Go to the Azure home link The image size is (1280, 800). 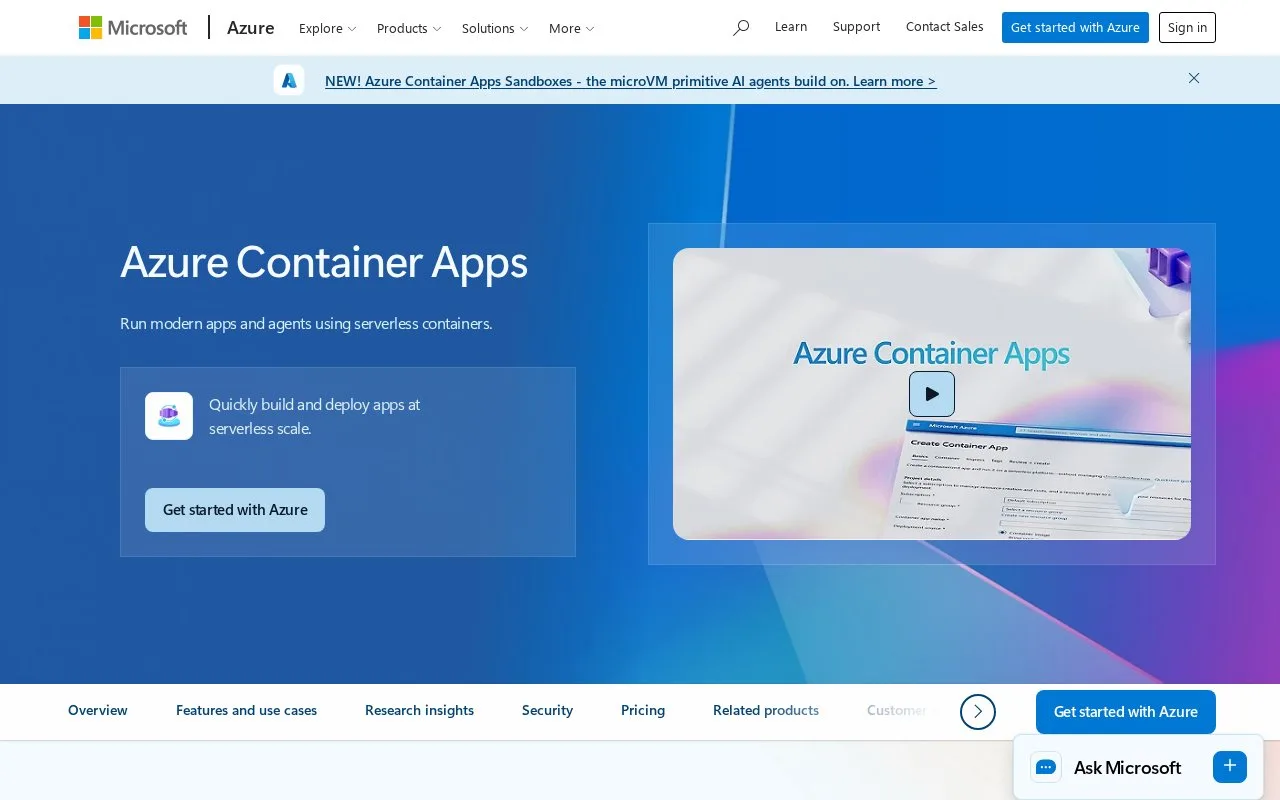[251, 28]
